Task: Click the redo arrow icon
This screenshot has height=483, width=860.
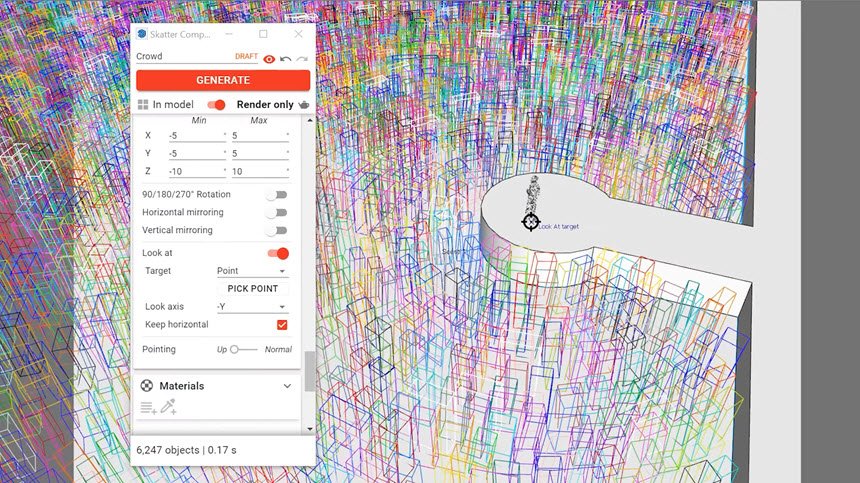Action: (x=302, y=59)
